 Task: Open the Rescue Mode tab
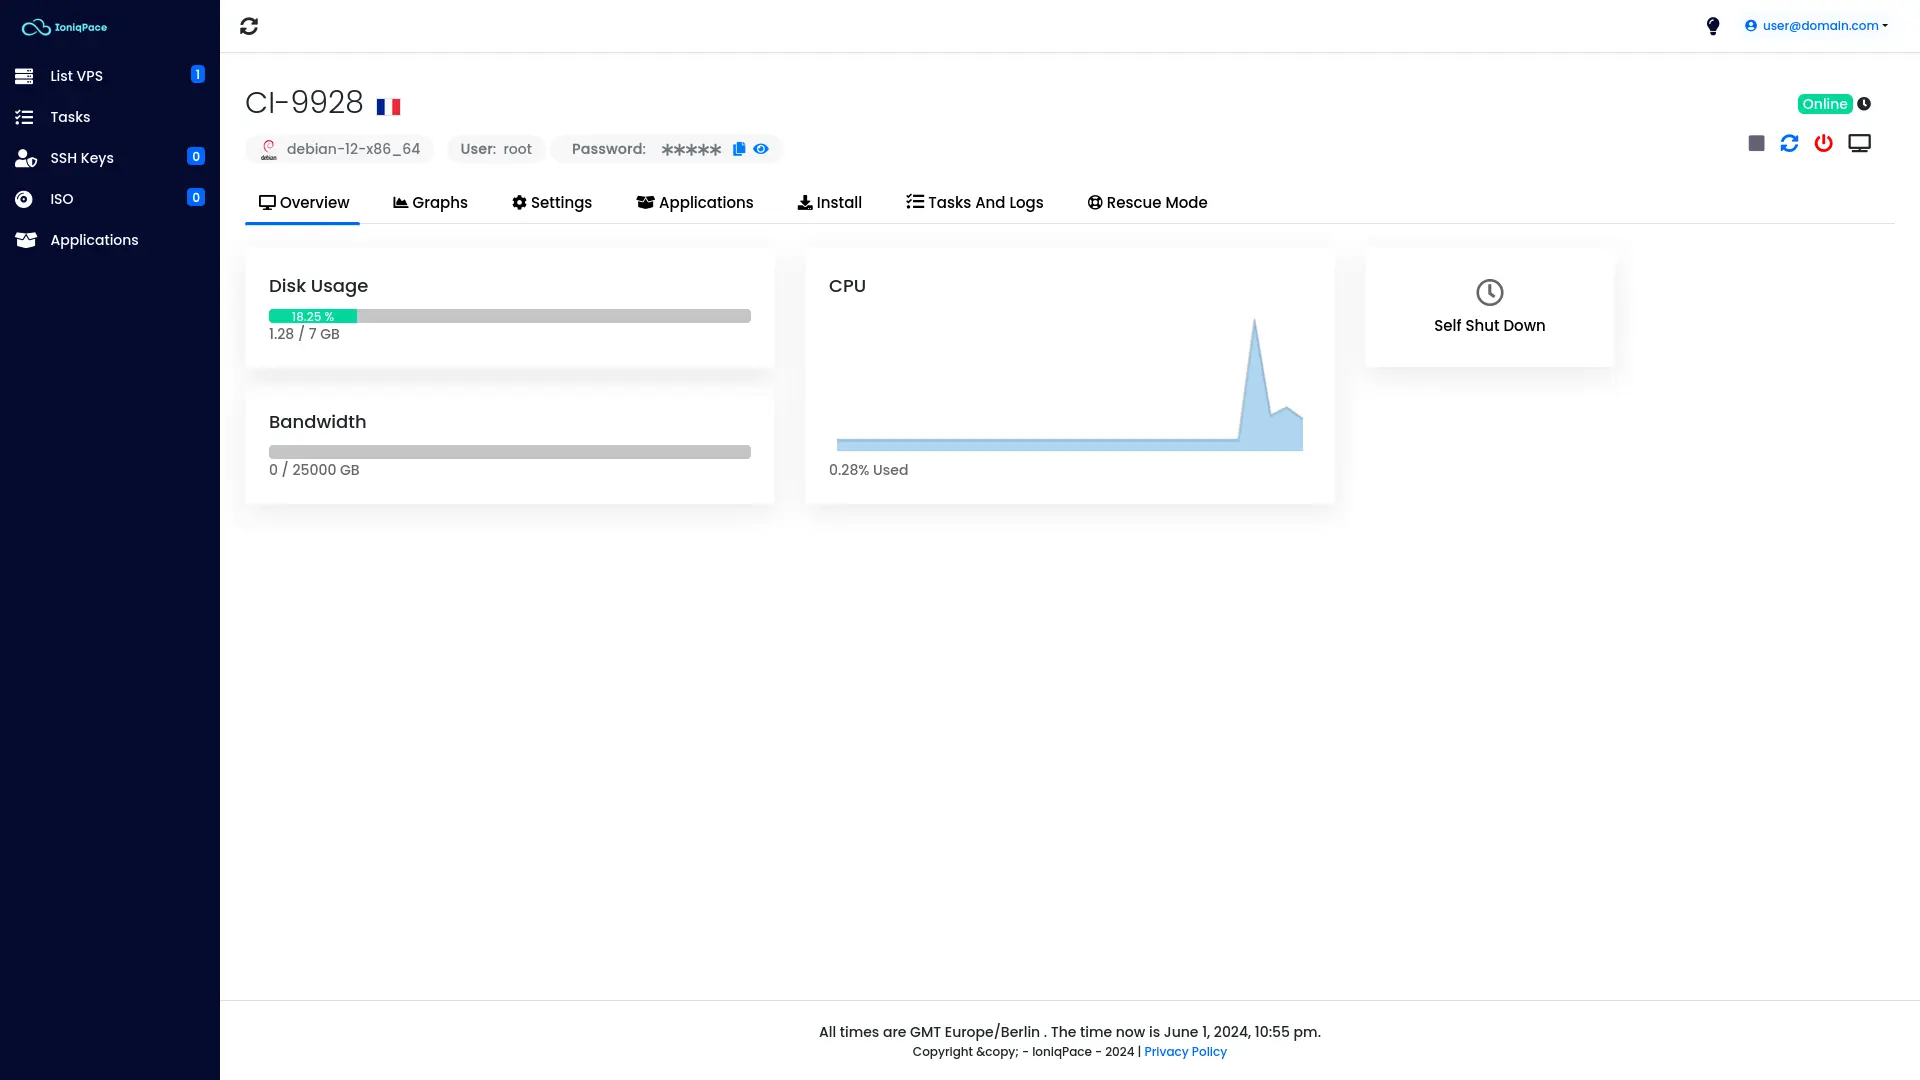pos(1147,202)
